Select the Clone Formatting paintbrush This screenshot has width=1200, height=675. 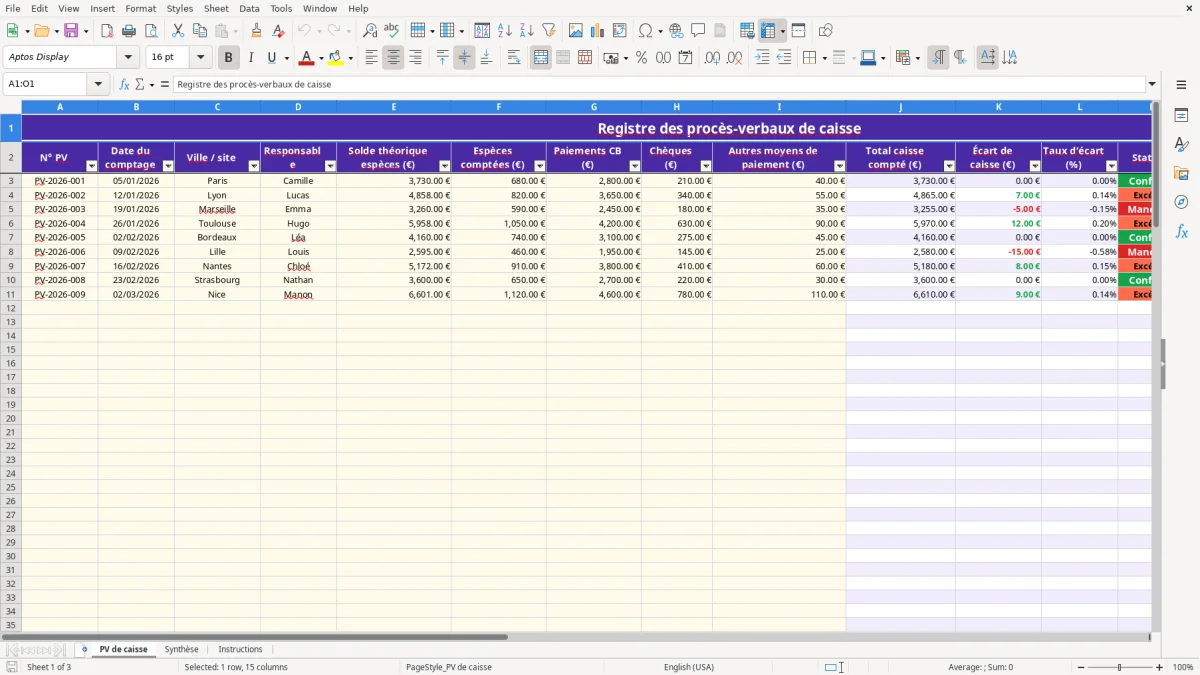click(257, 31)
